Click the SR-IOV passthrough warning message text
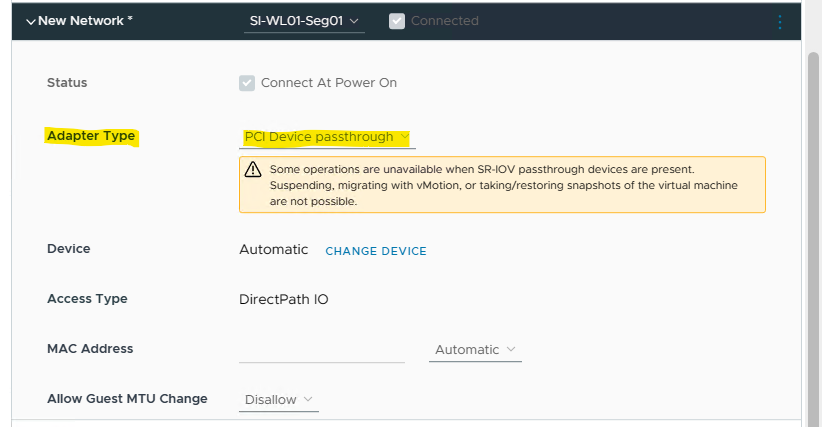 pyautogui.click(x=504, y=185)
